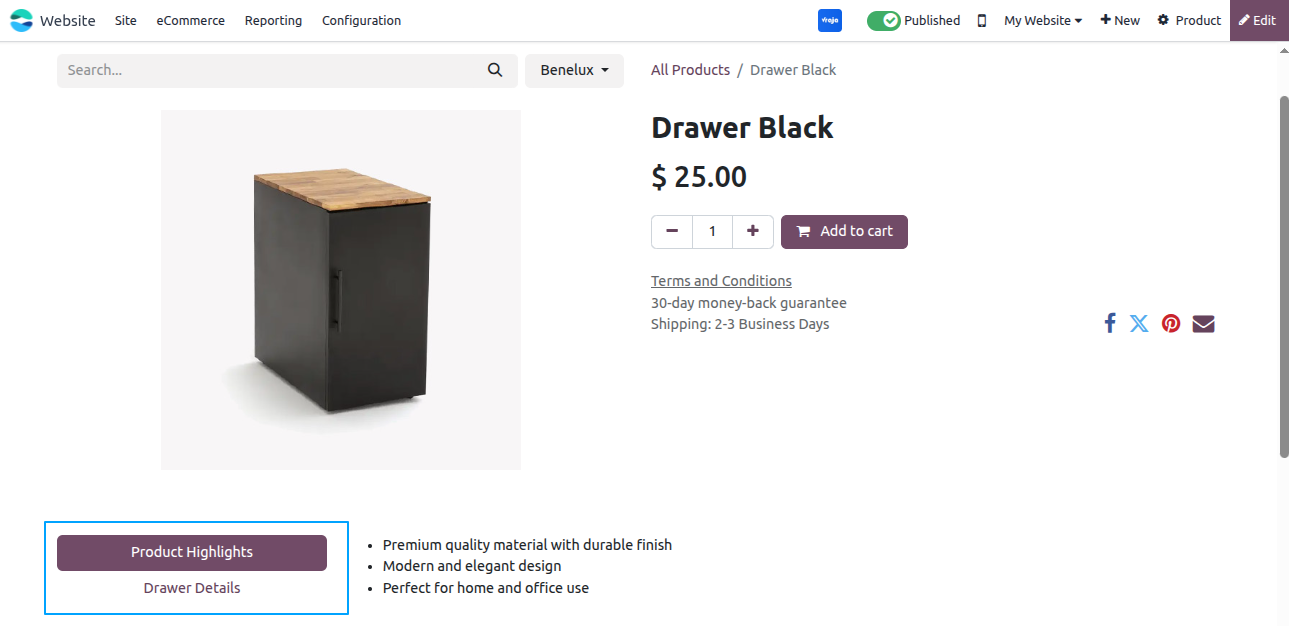Decrease quantity with minus button
This screenshot has width=1289, height=626.
(672, 231)
